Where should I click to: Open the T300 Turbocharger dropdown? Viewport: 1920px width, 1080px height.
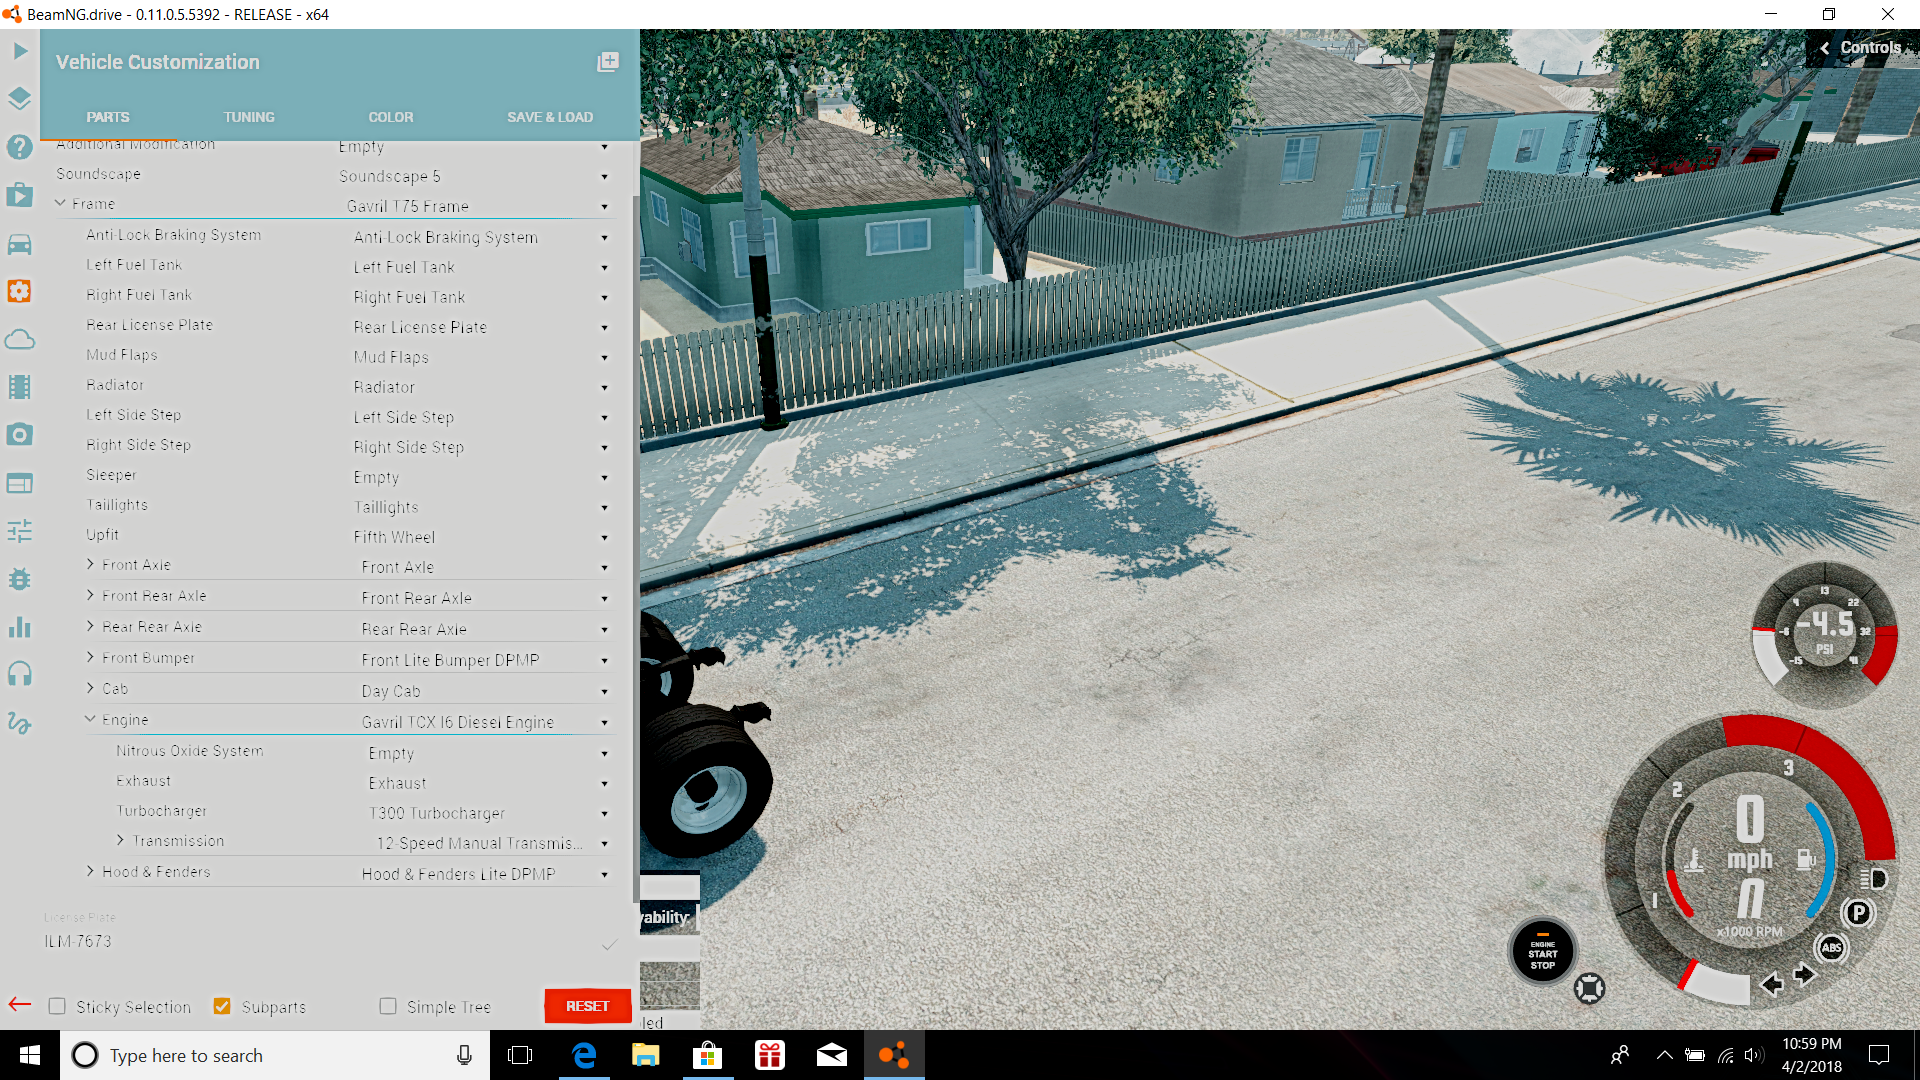click(490, 813)
